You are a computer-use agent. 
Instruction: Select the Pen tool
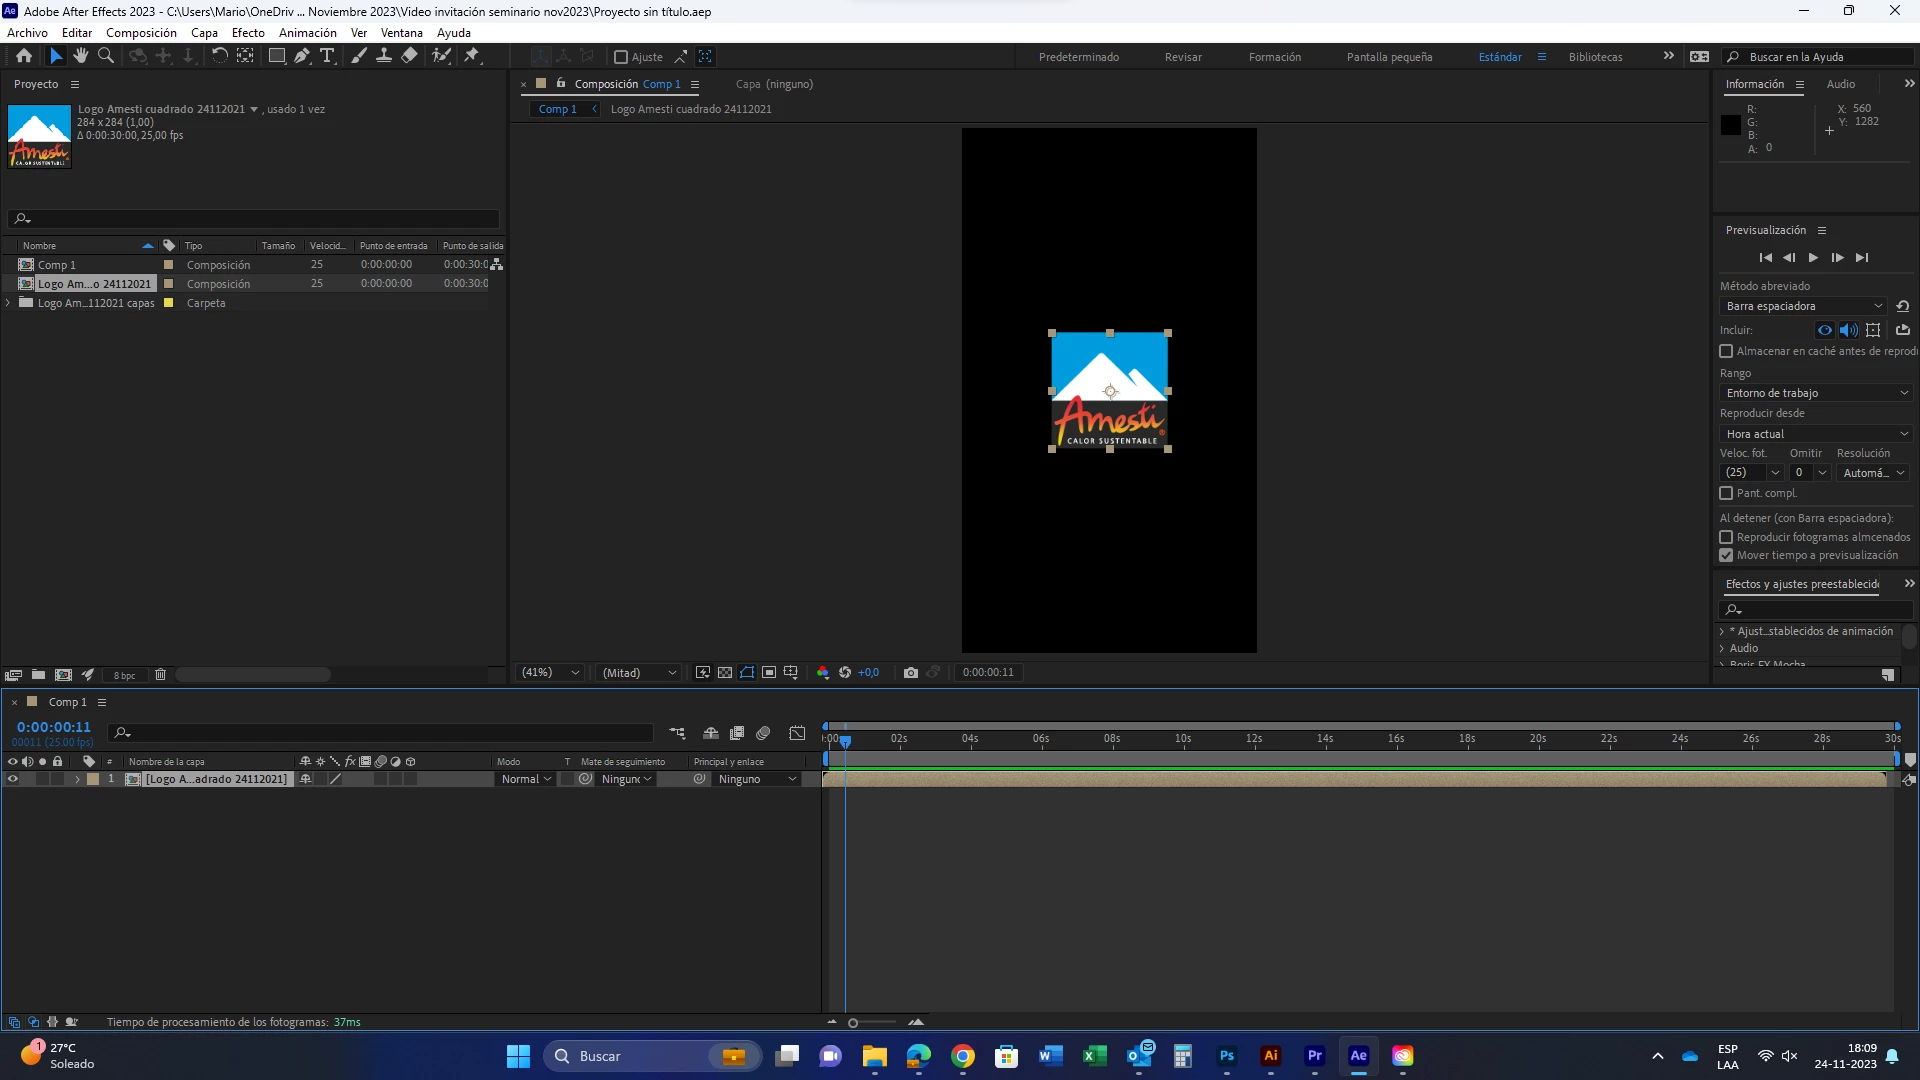point(301,56)
